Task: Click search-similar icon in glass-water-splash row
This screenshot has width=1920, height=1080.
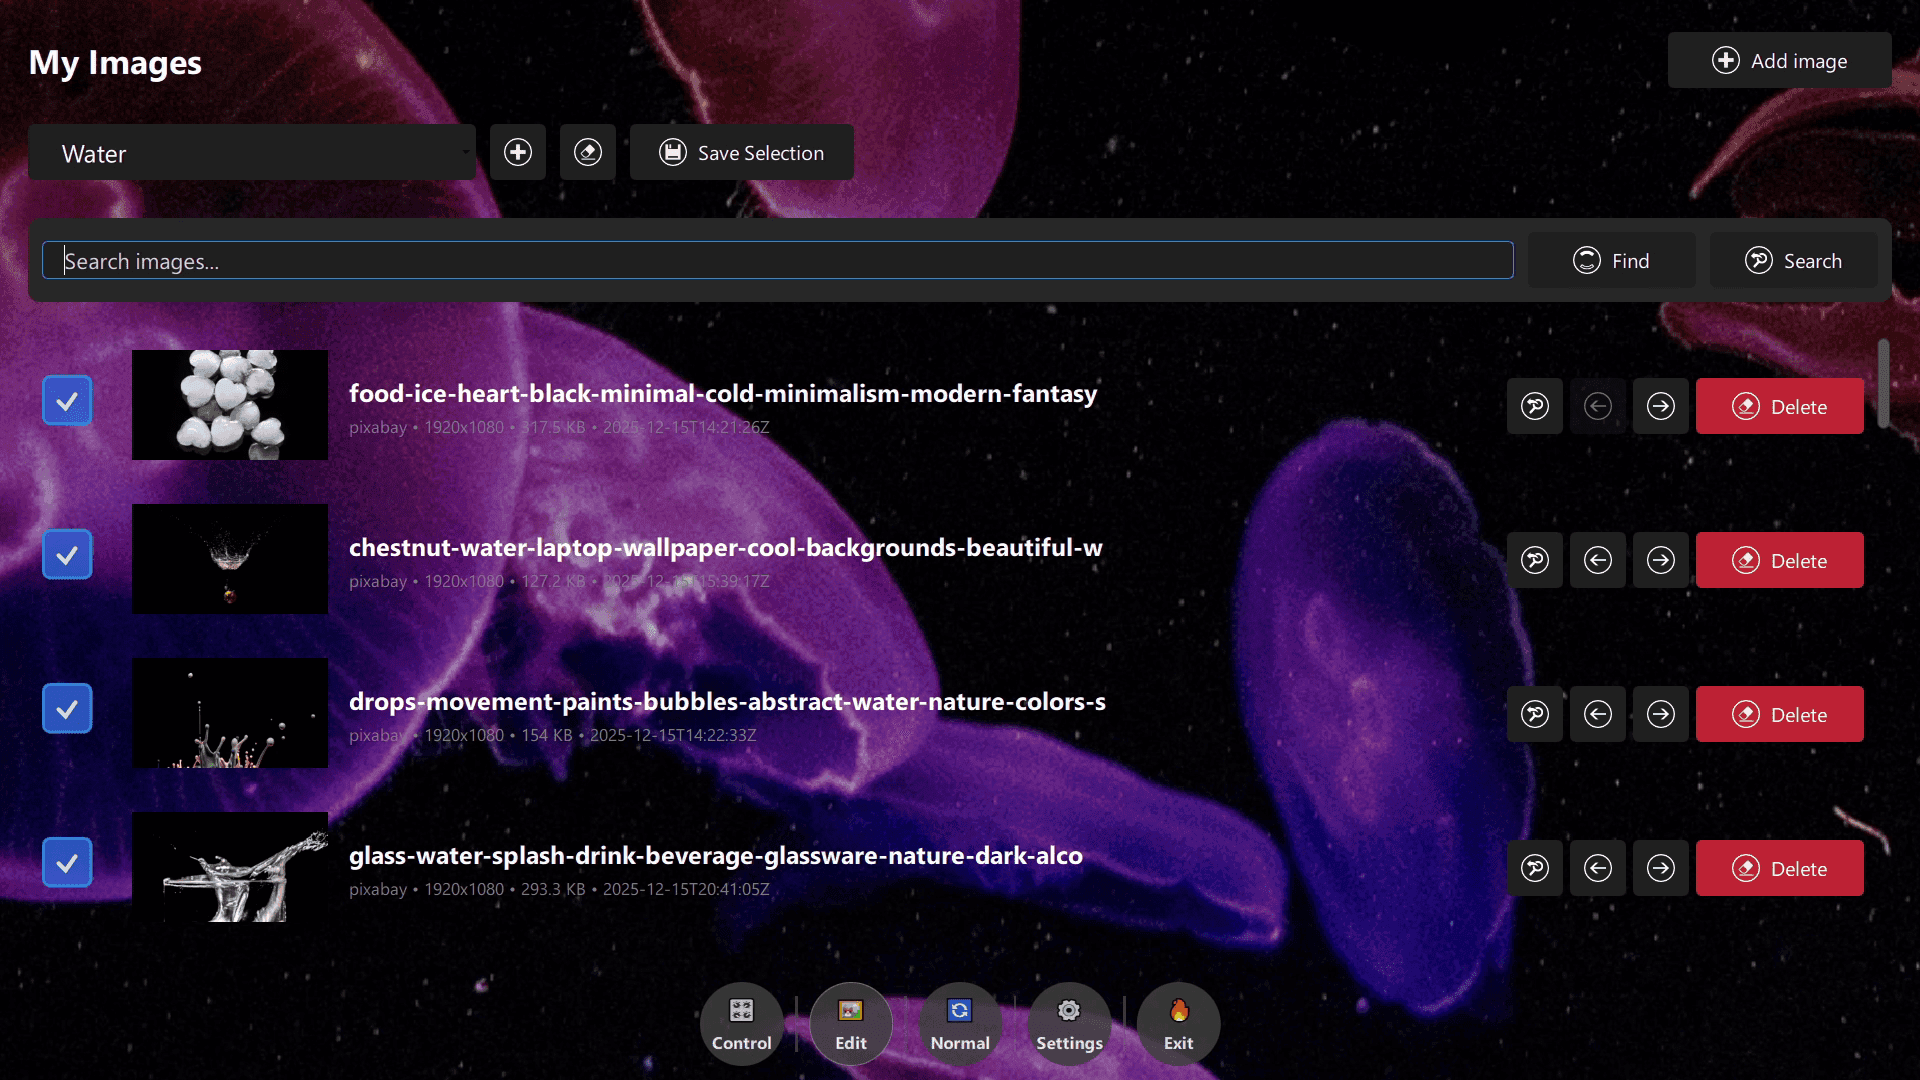Action: [1535, 868]
